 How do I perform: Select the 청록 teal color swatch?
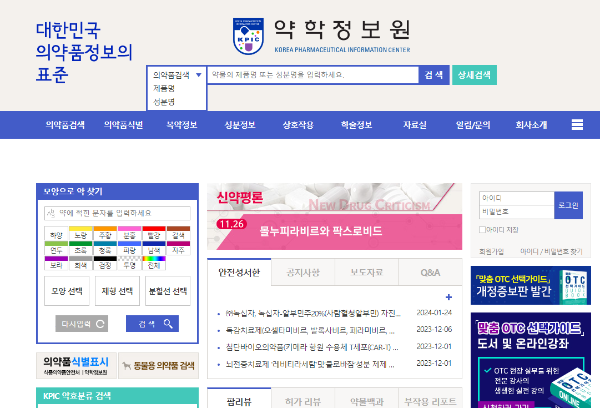[105, 248]
